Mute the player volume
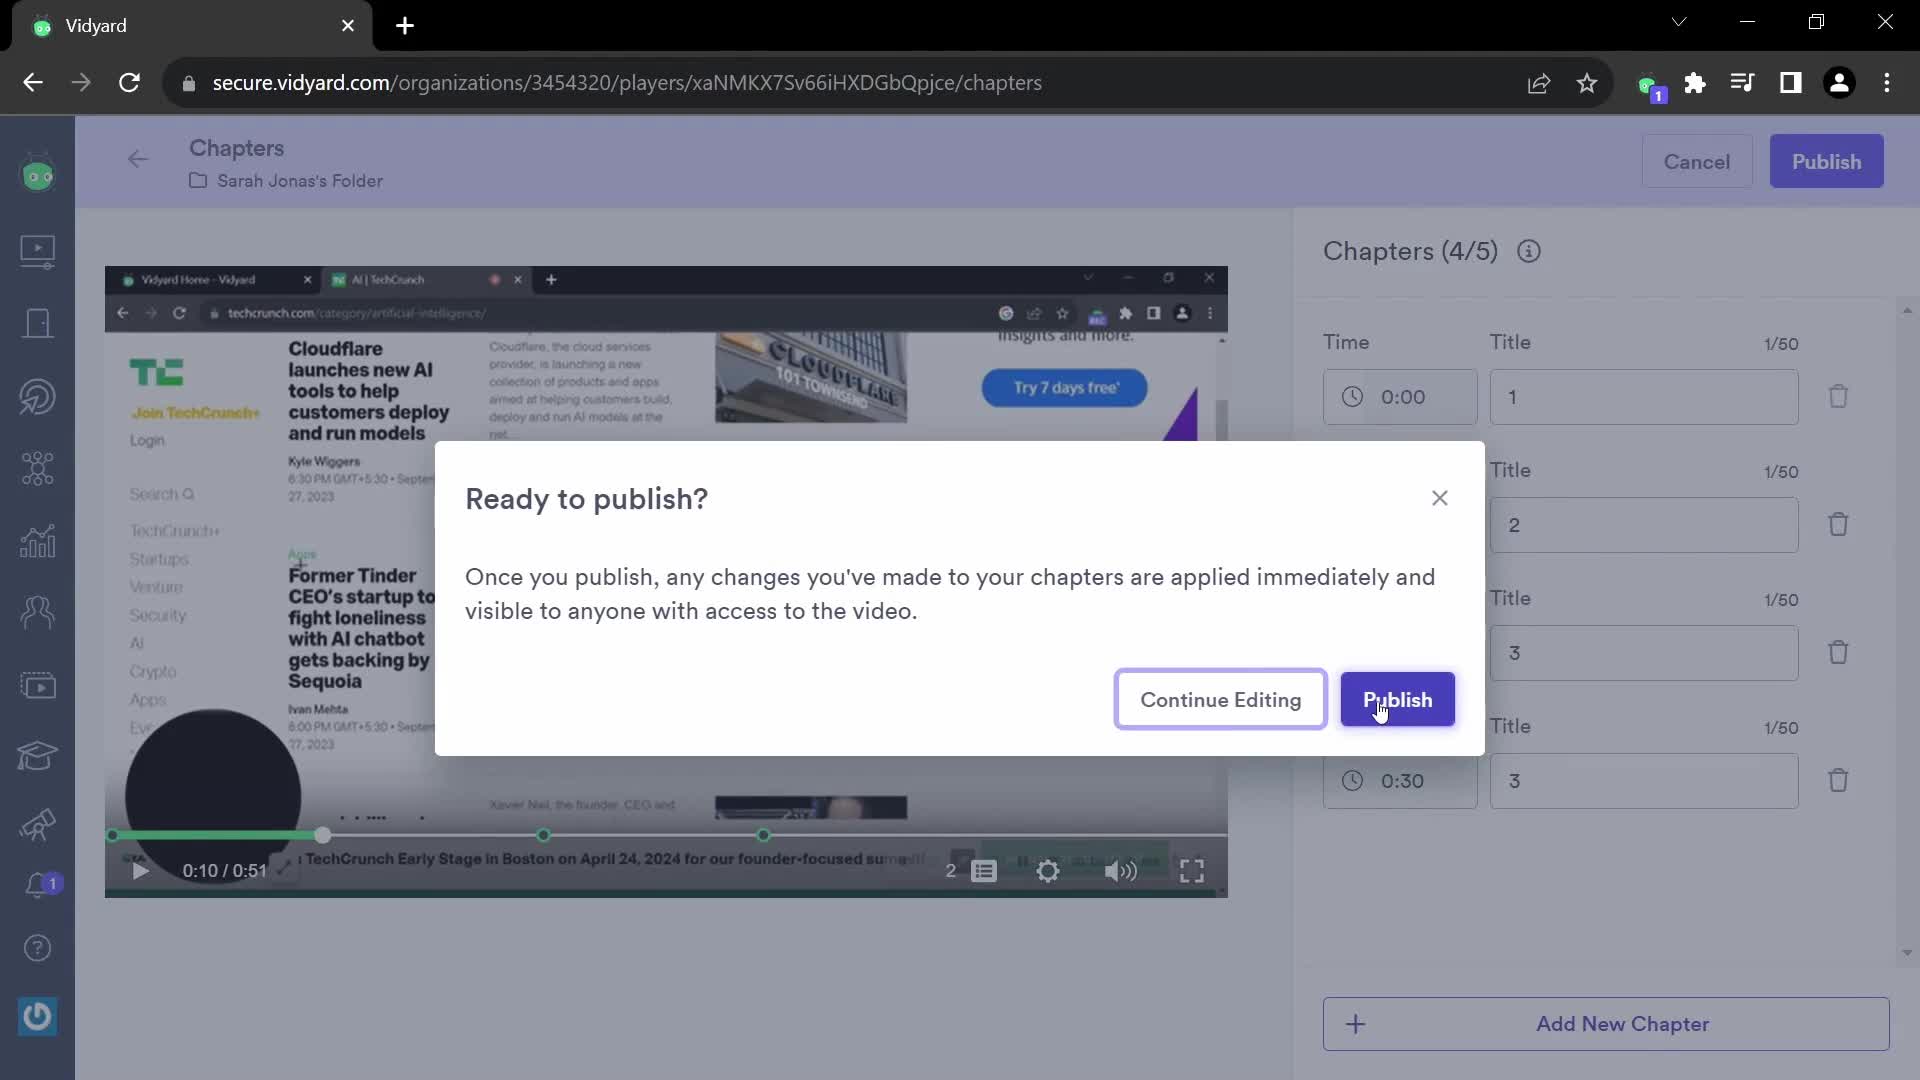This screenshot has height=1080, width=1920. tap(1120, 871)
